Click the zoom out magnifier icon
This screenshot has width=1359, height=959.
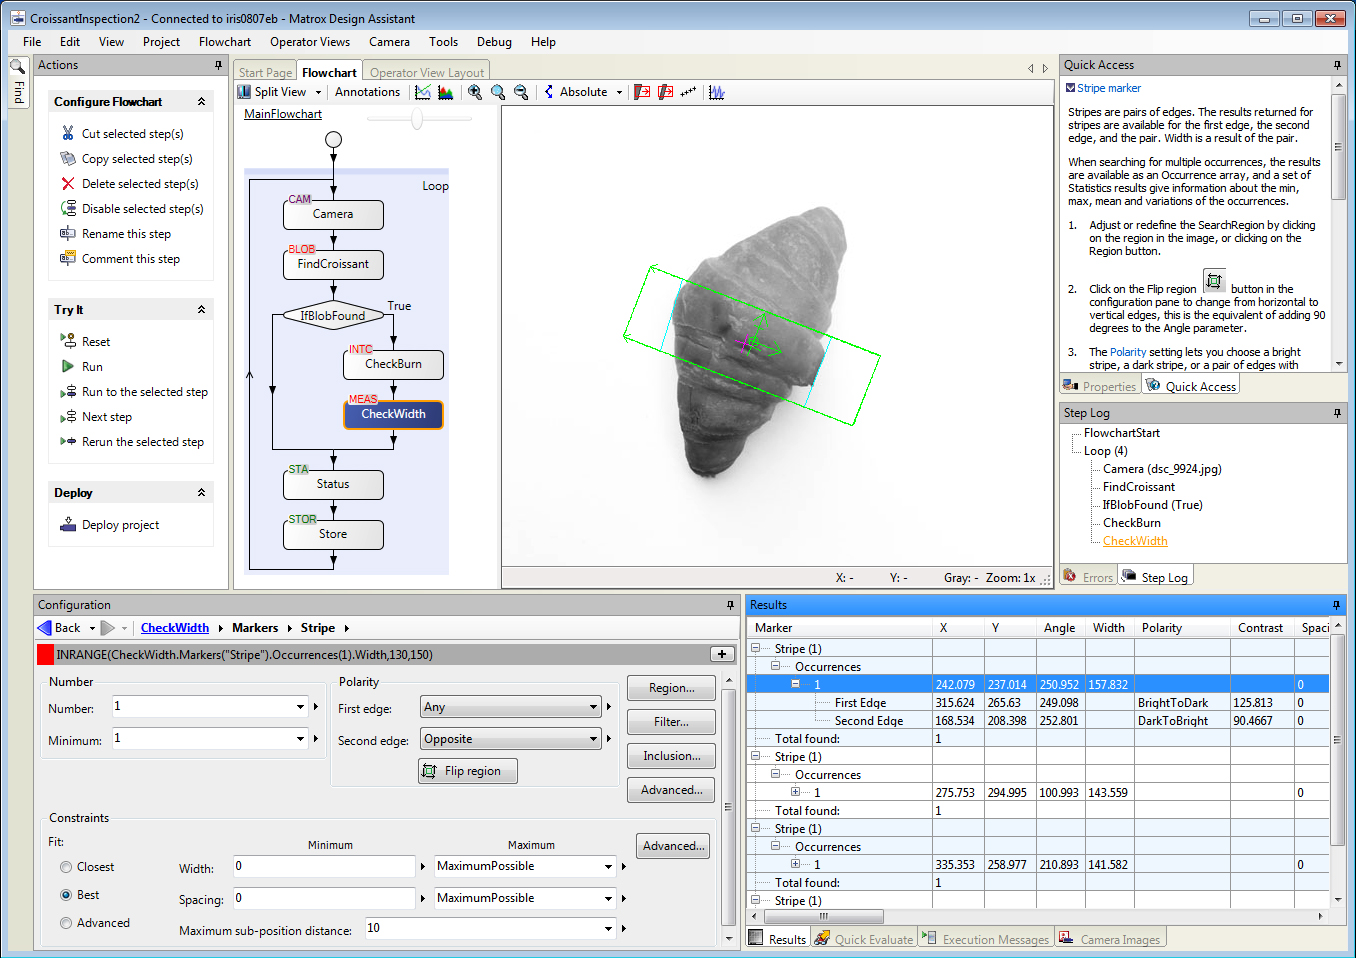point(521,92)
